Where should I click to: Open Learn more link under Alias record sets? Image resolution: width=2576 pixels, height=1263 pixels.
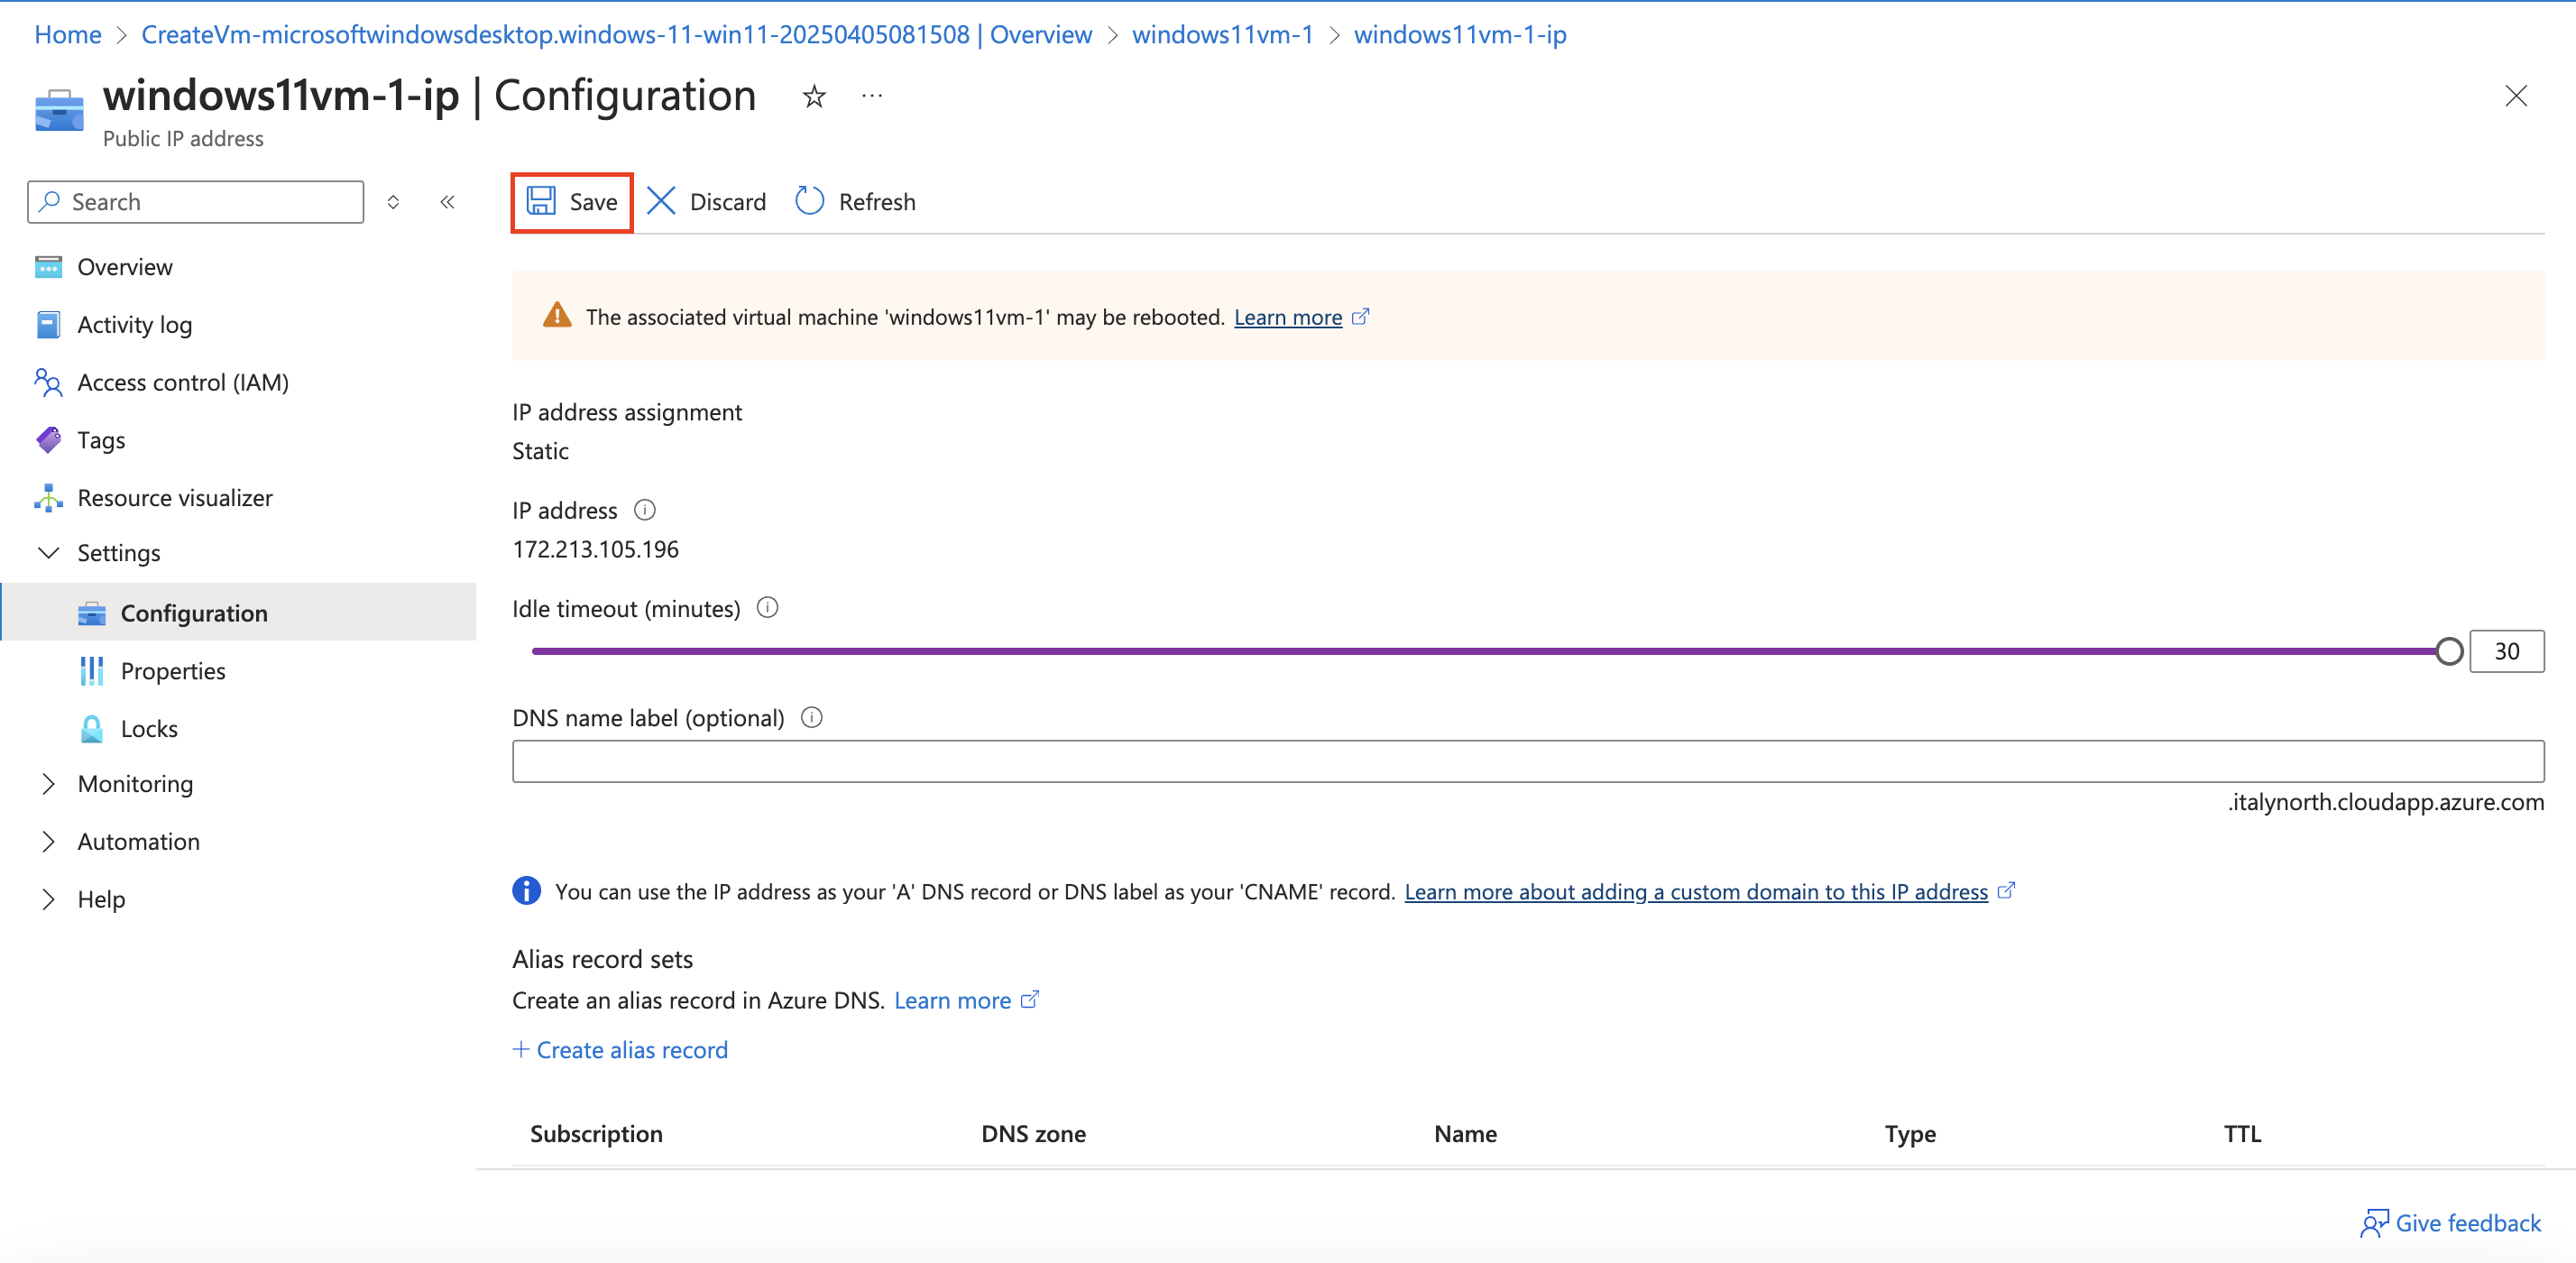click(x=952, y=1000)
